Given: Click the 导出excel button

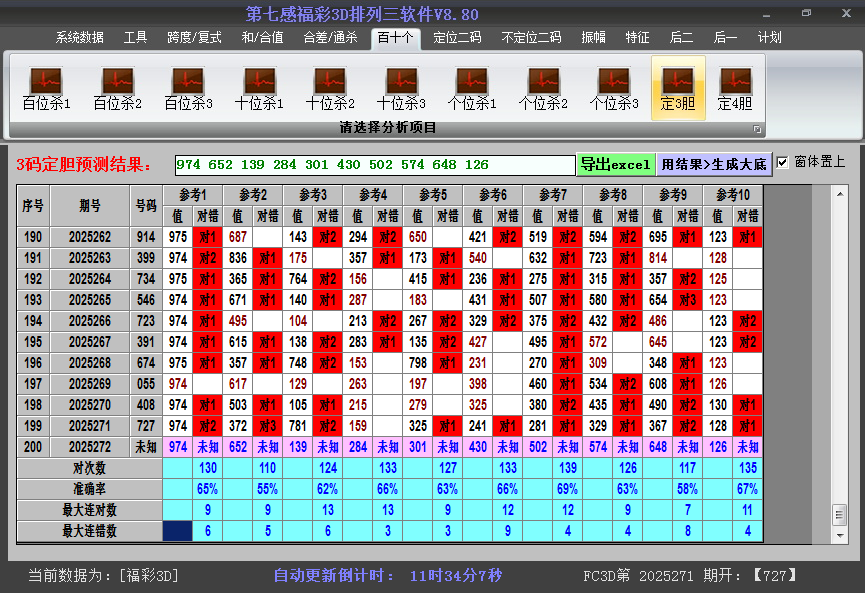Looking at the screenshot, I should [616, 164].
